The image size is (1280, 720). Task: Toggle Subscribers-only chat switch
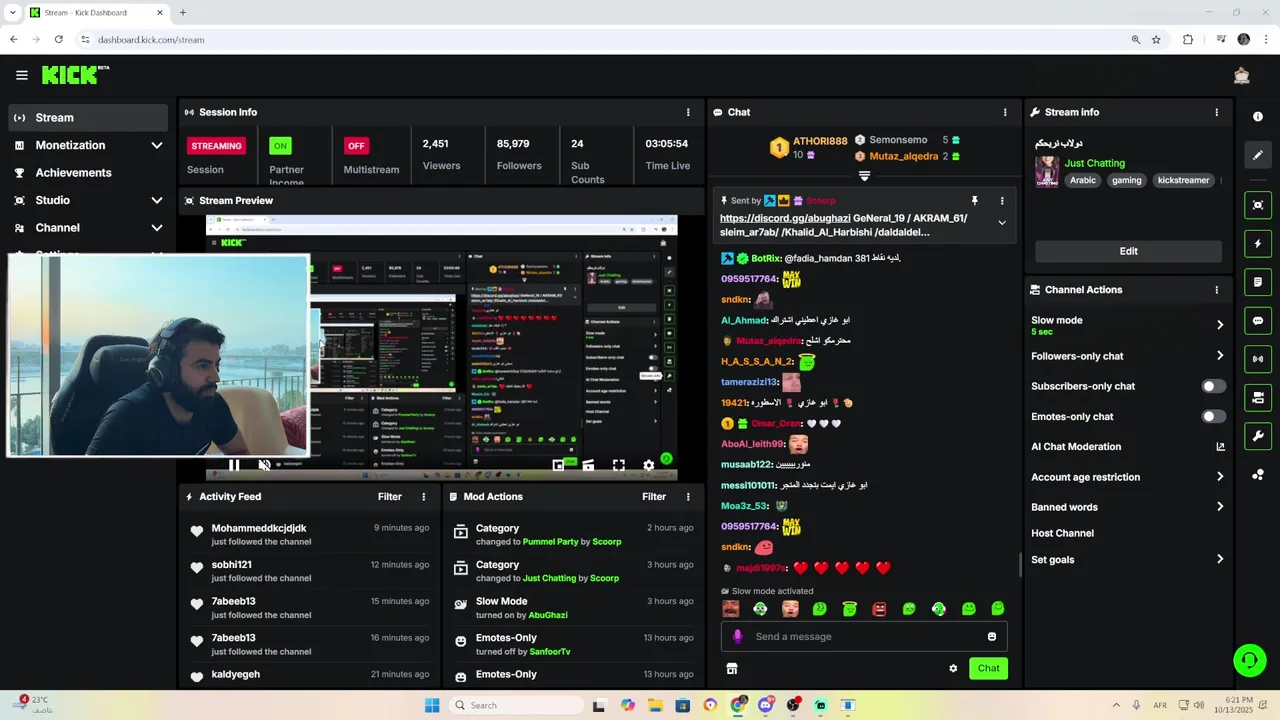pos(1213,386)
